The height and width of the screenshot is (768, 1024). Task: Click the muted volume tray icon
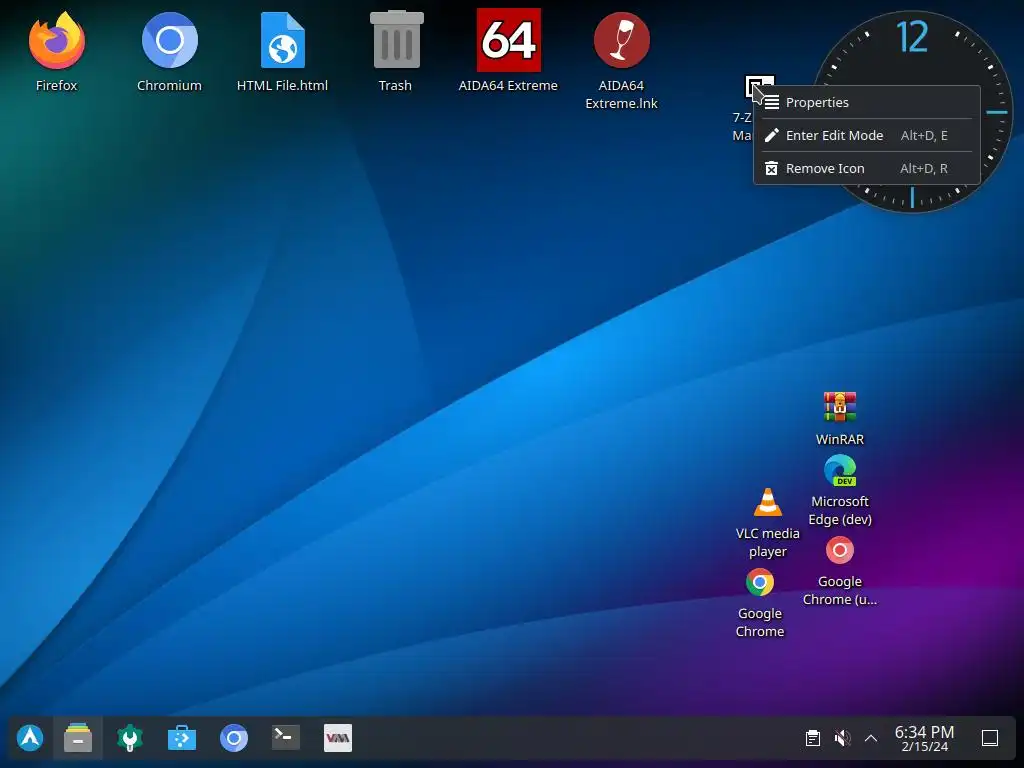tap(842, 738)
